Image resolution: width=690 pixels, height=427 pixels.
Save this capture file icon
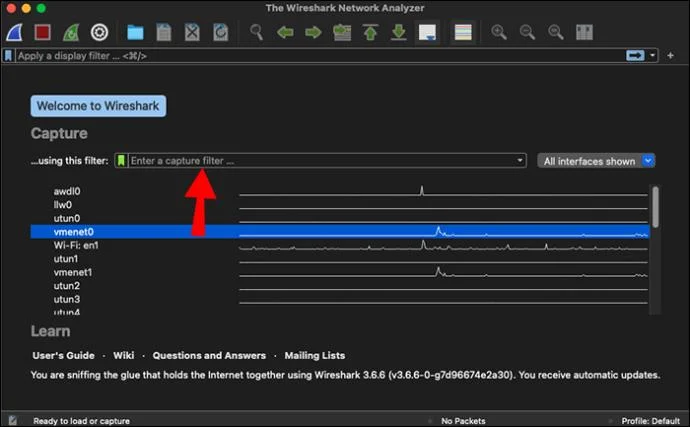(x=164, y=33)
